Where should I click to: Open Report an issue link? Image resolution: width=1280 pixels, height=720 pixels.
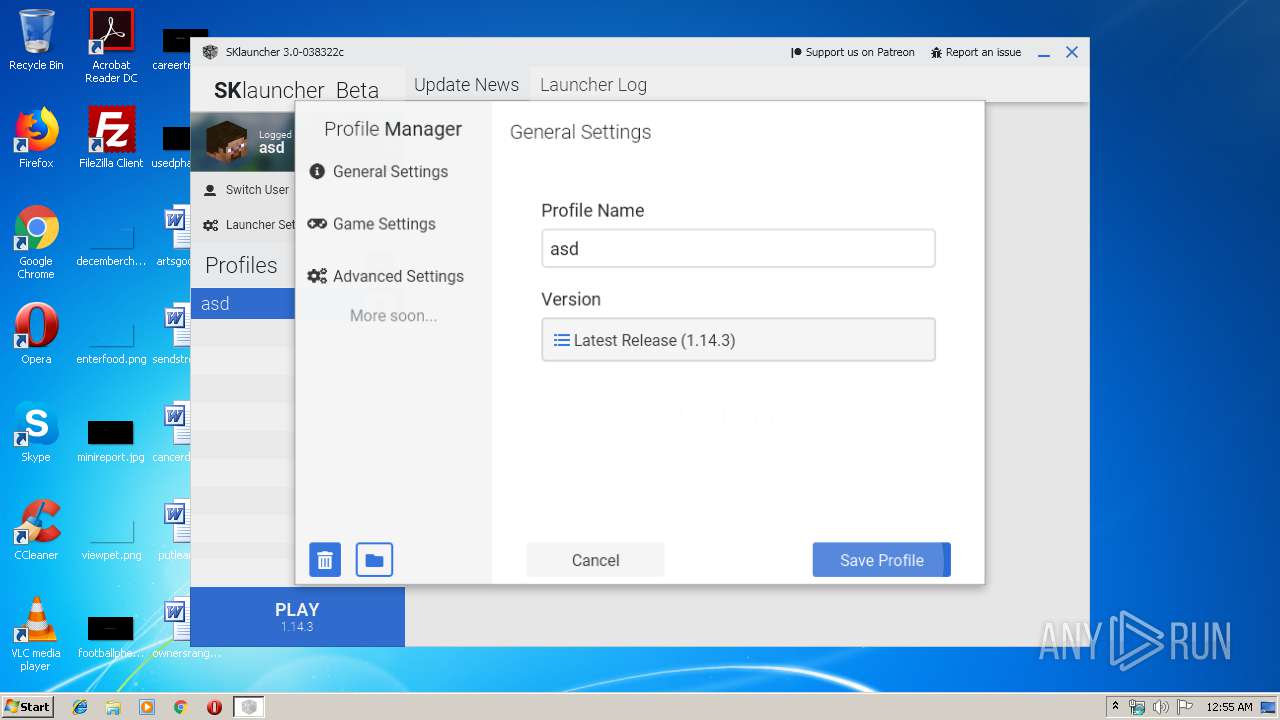coord(976,52)
